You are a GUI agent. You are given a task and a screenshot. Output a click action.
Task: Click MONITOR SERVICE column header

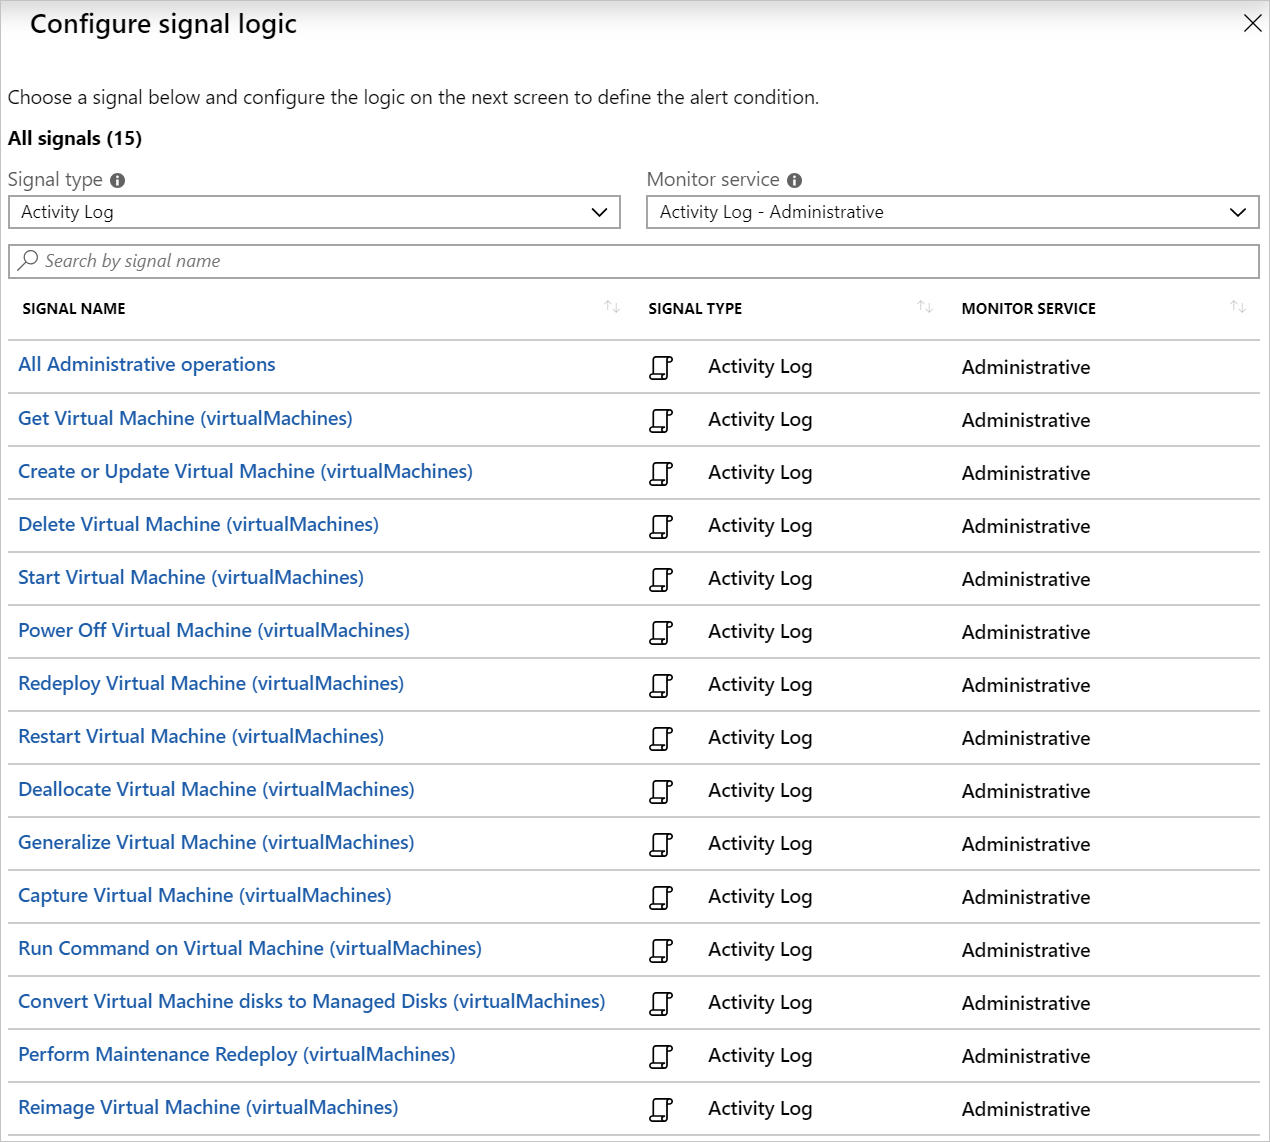click(1029, 309)
